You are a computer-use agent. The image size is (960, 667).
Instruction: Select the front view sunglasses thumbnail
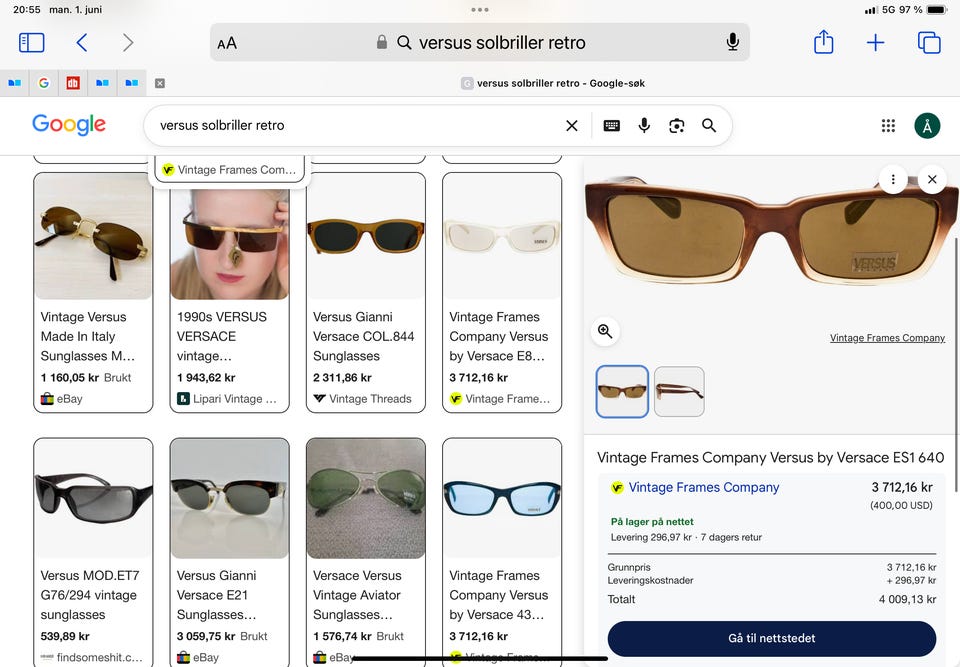click(622, 391)
